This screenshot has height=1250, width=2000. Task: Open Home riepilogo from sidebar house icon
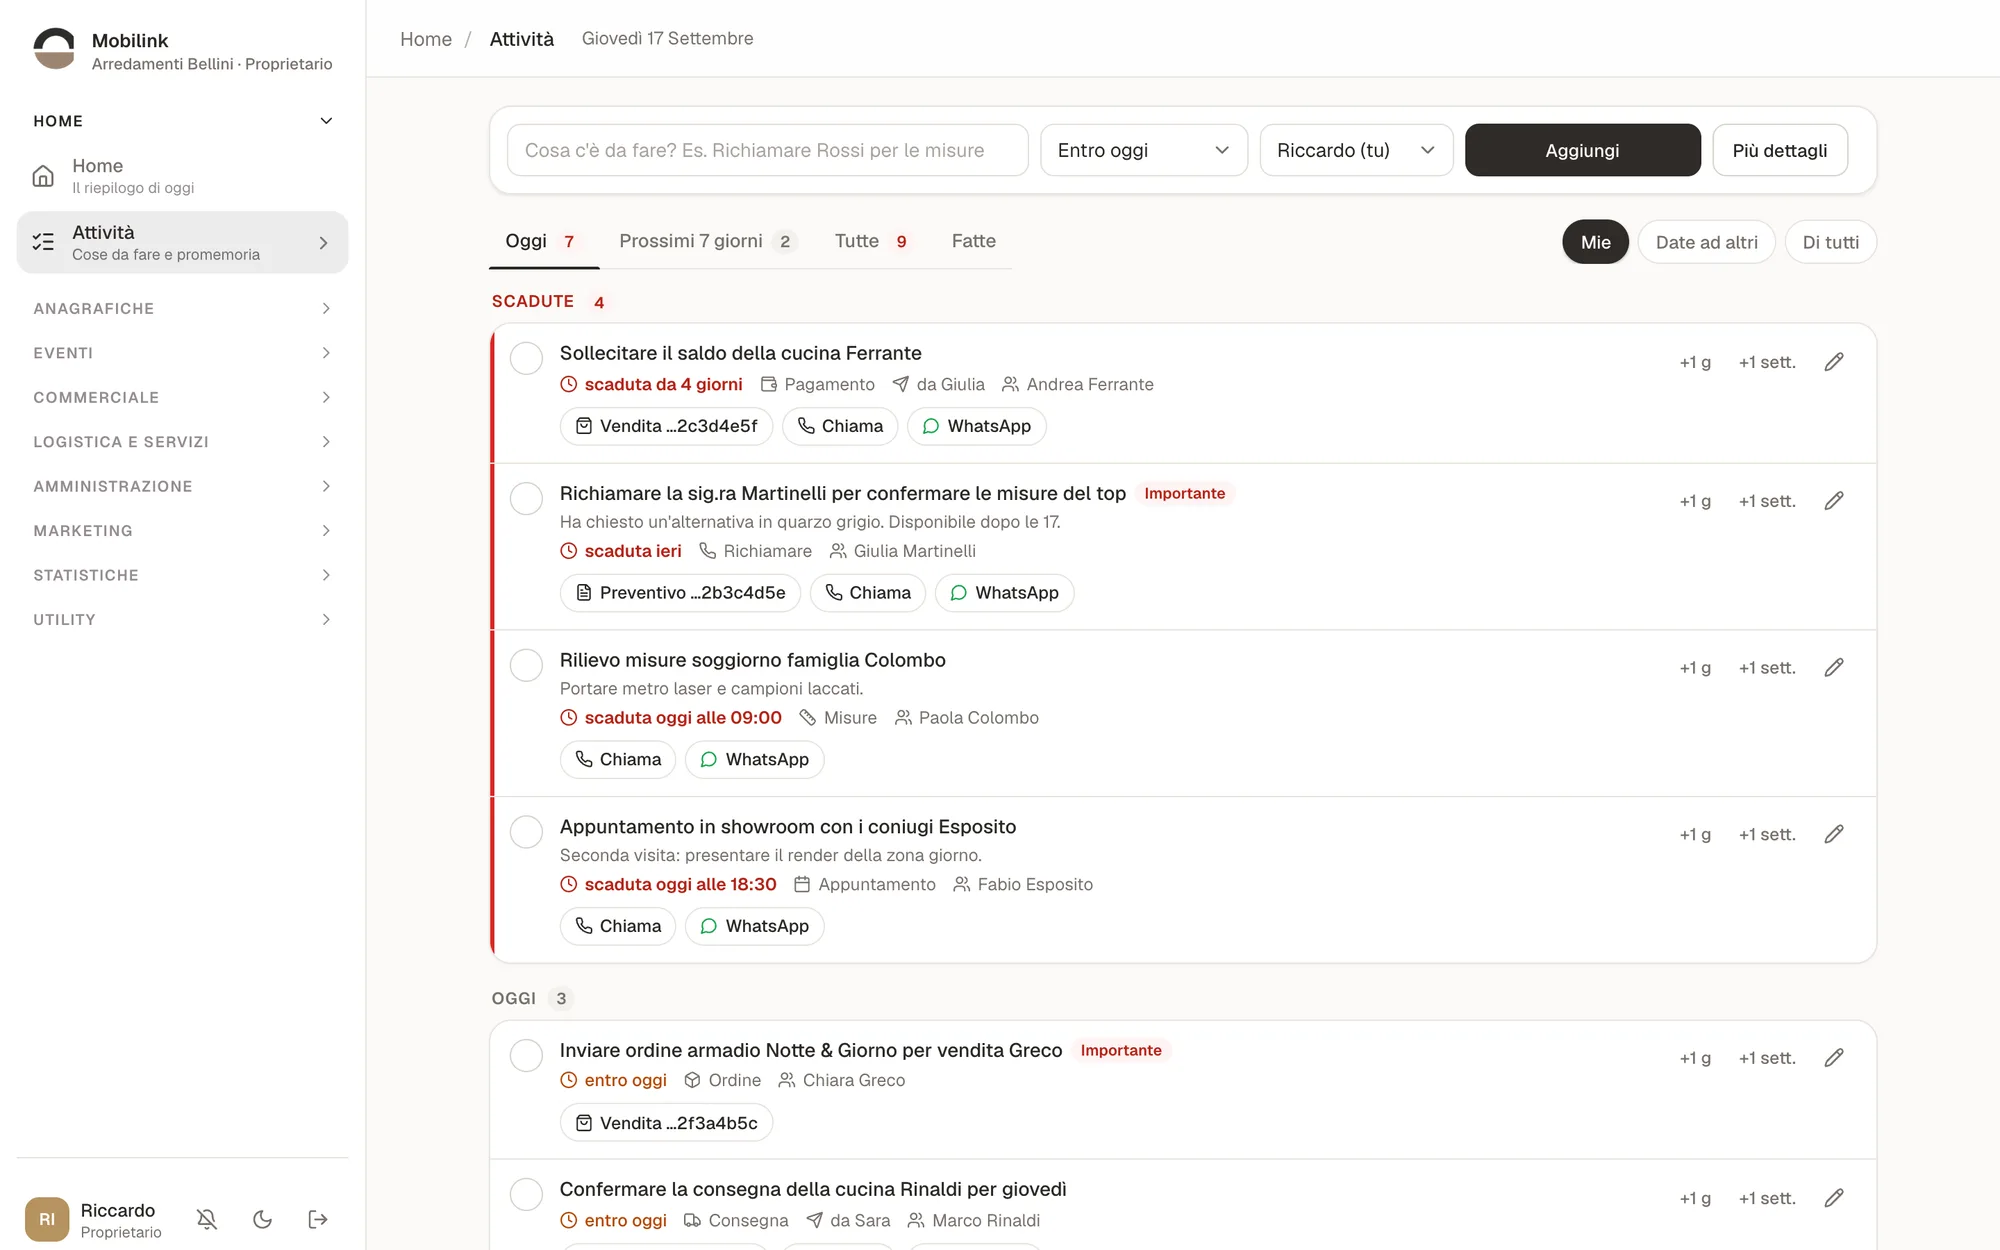pos(43,176)
